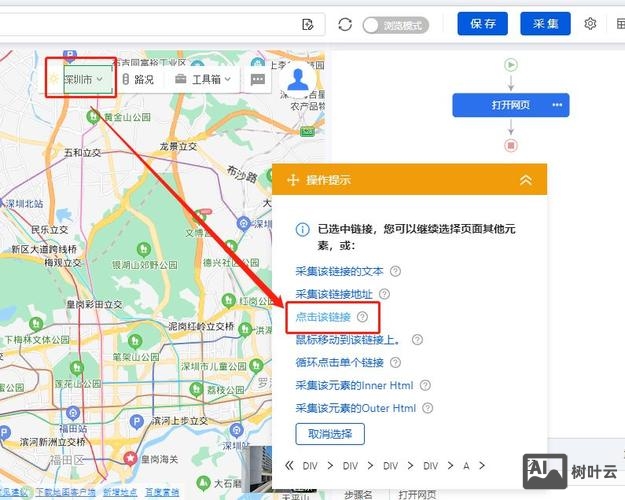Choose 采集该元素的Outer Html option
The width and height of the screenshot is (625, 500).
pyautogui.click(x=356, y=408)
